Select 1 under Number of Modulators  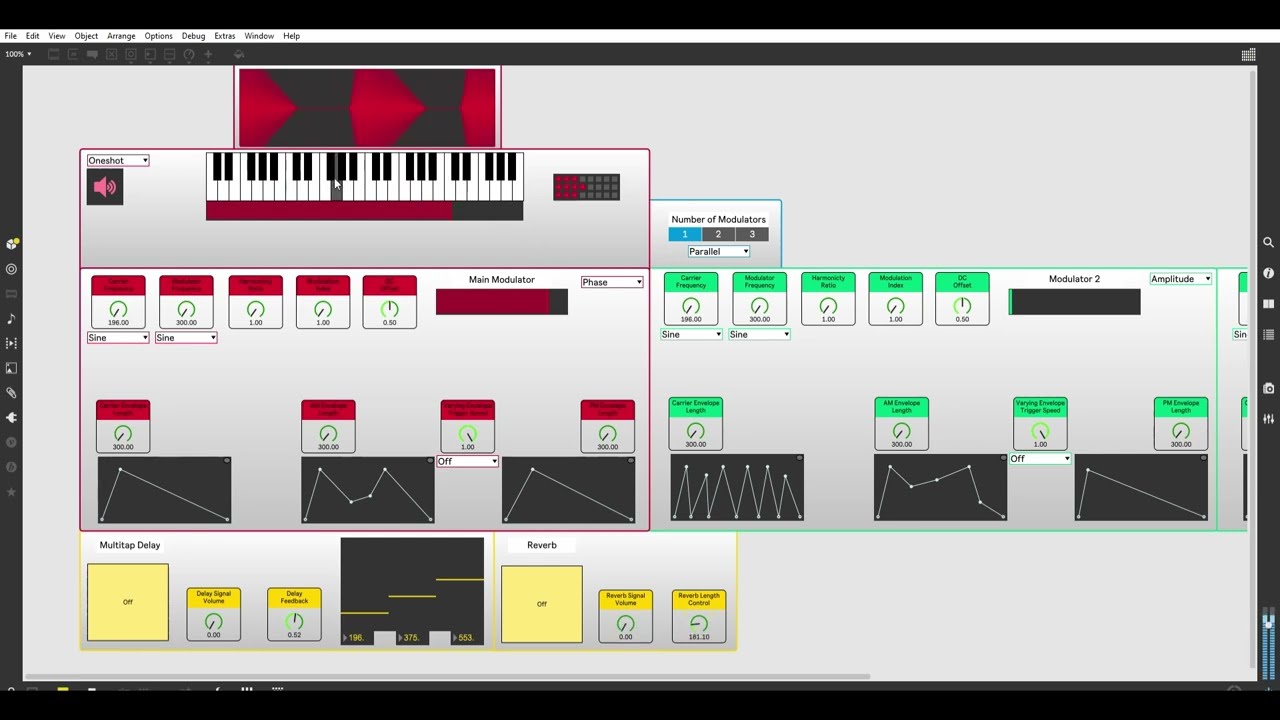point(685,234)
